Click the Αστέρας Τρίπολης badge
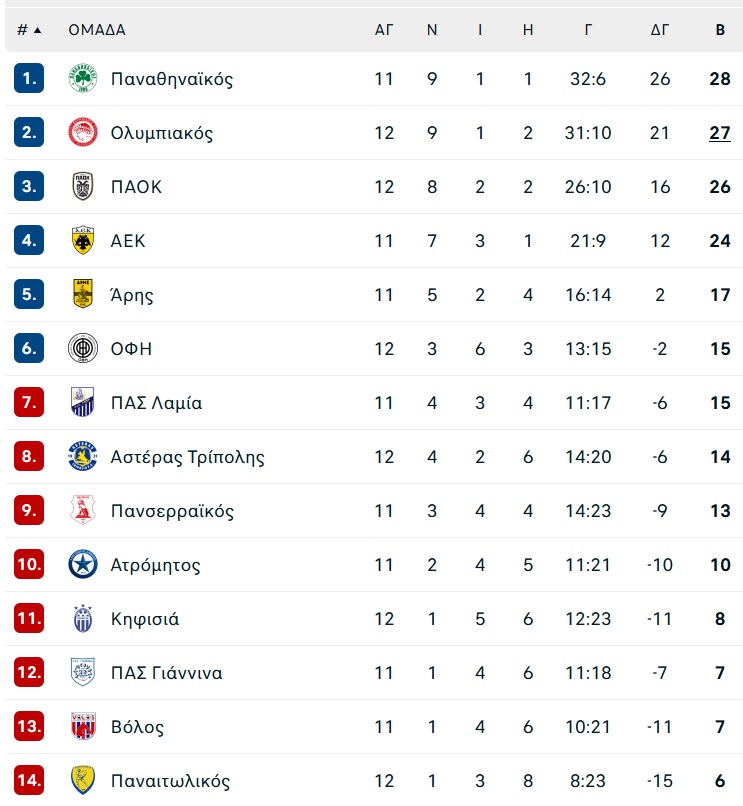The width and height of the screenshot is (743, 806). click(83, 456)
